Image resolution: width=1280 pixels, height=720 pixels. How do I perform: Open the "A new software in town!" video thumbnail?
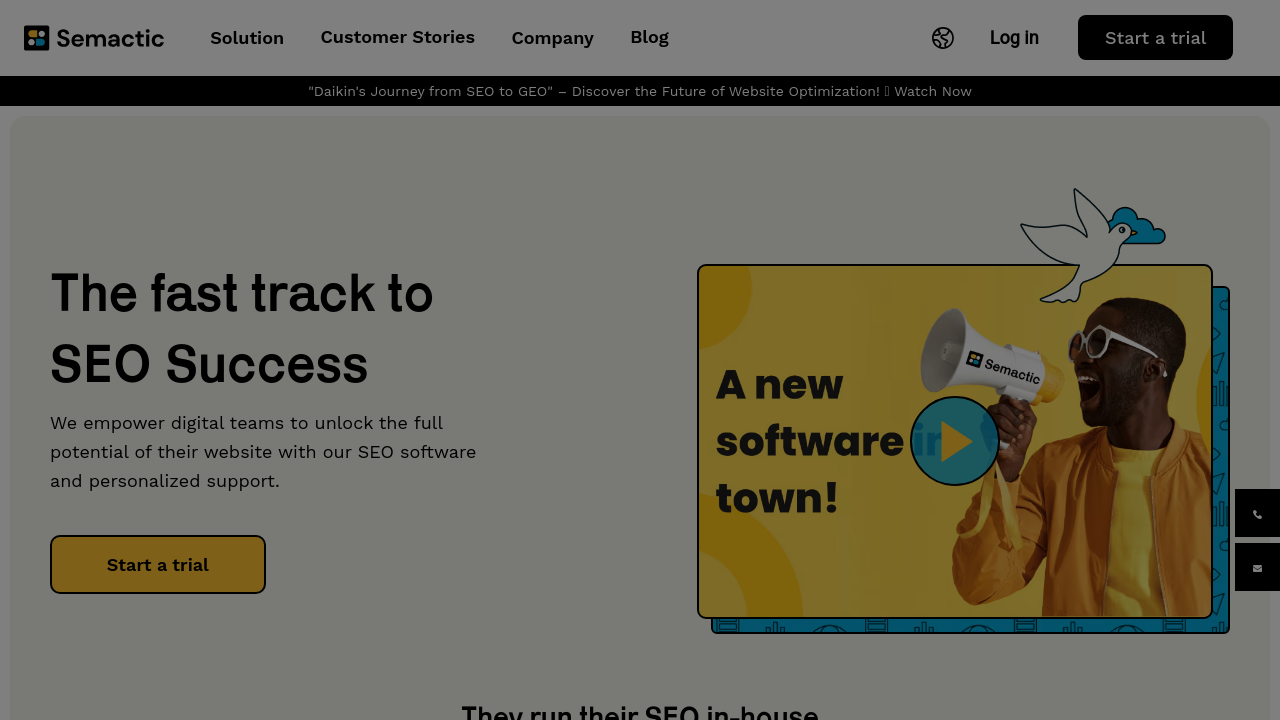coord(954,441)
